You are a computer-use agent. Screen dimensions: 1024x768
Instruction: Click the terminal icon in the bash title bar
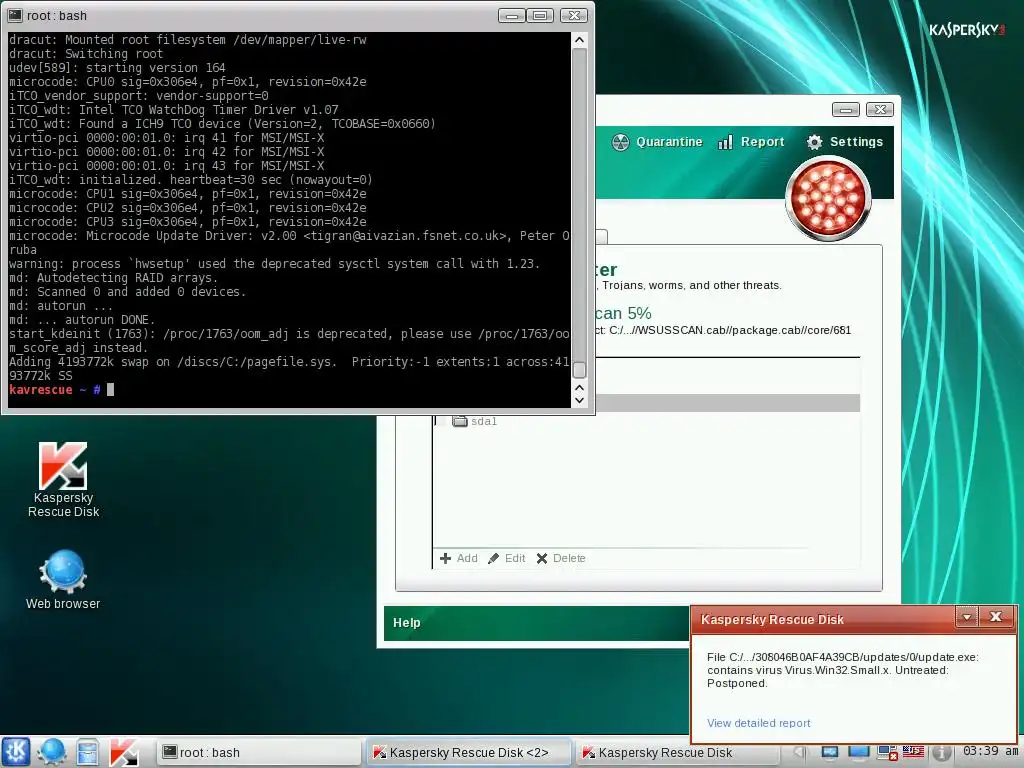(14, 15)
